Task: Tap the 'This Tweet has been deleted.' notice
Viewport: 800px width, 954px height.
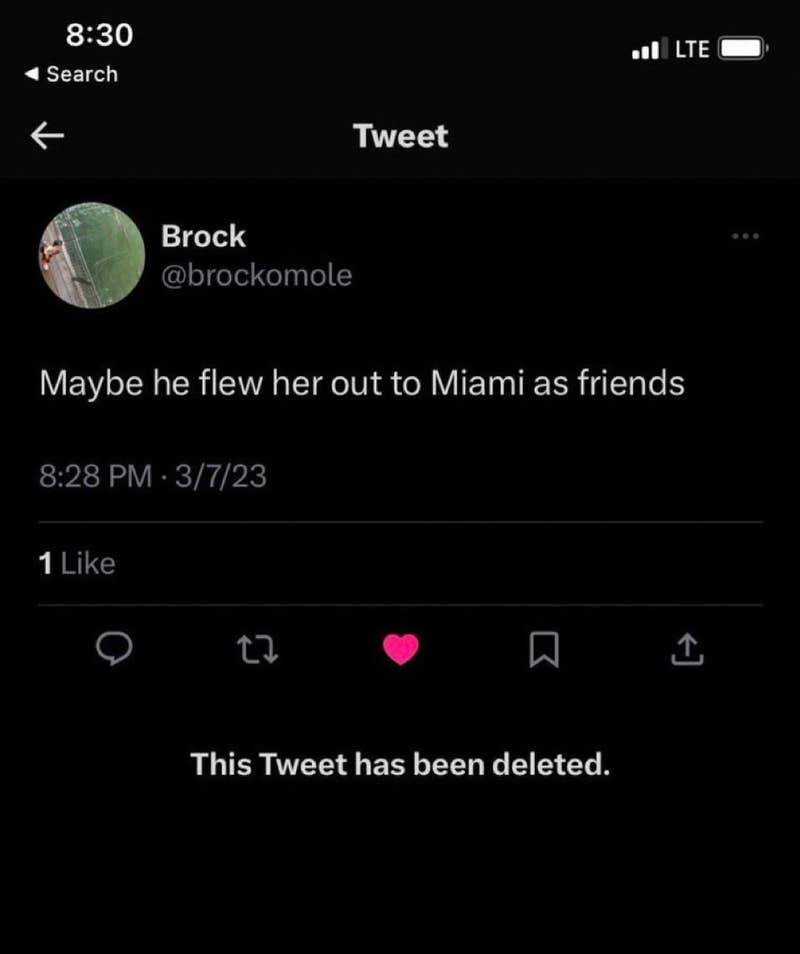Action: pyautogui.click(x=400, y=765)
